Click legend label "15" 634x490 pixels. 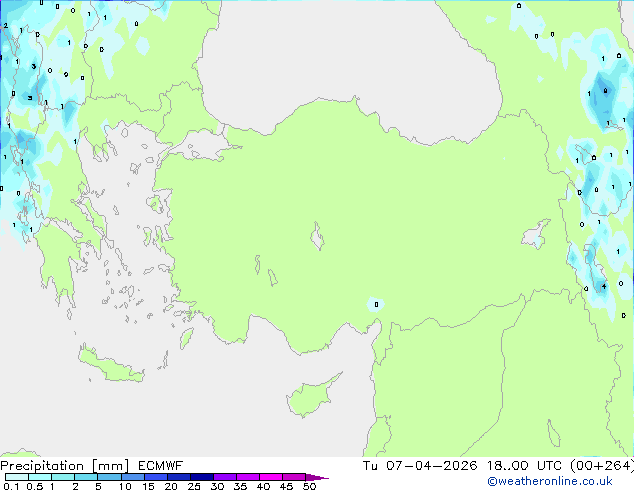[x=148, y=486]
